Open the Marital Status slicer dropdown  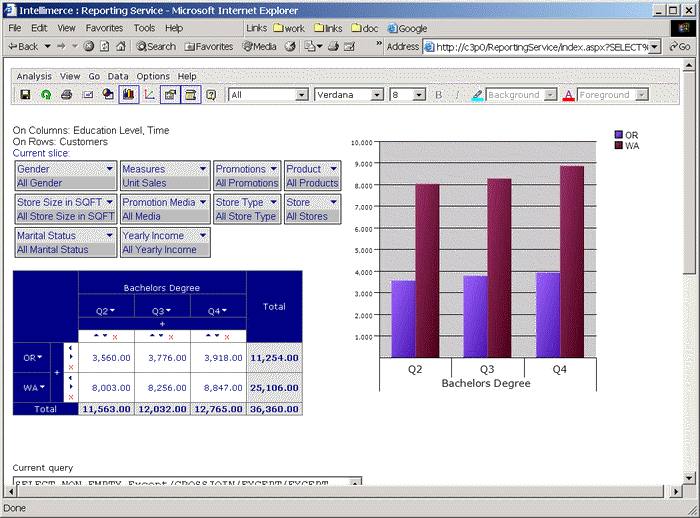[110, 235]
